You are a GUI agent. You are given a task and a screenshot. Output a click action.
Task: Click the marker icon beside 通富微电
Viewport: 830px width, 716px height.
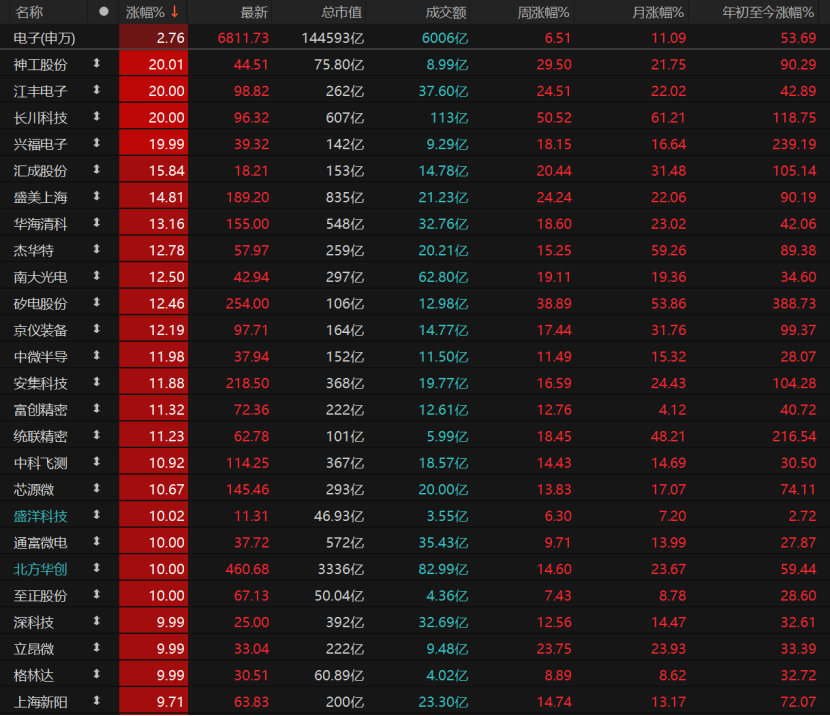[96, 541]
